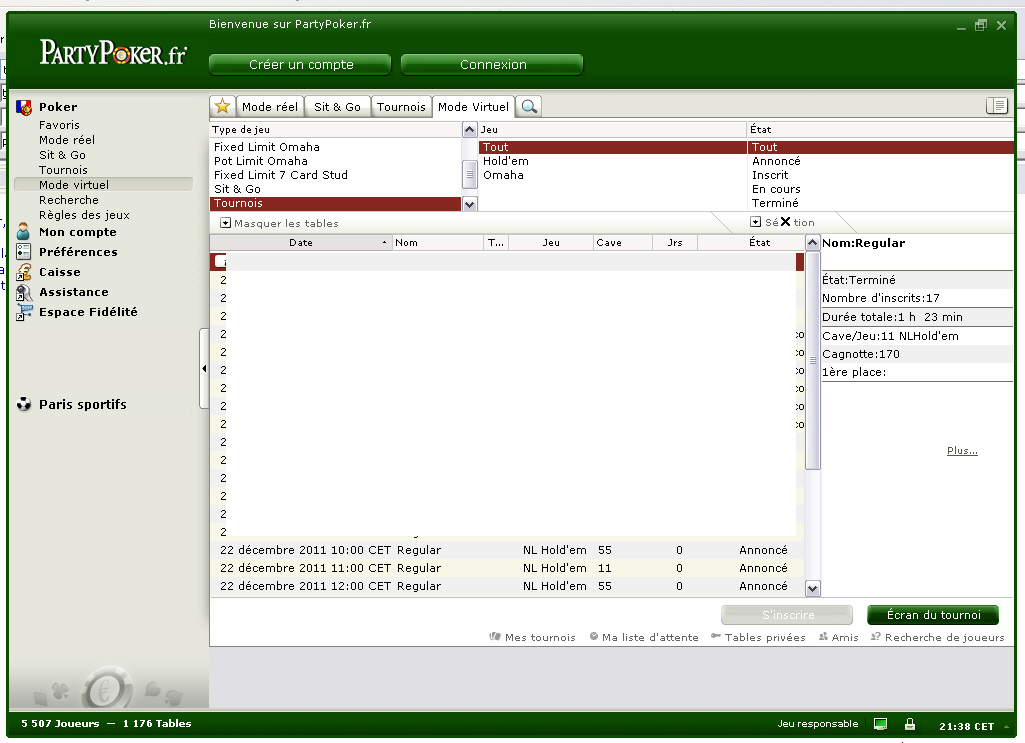Switch to Mode réel tab

point(269,107)
